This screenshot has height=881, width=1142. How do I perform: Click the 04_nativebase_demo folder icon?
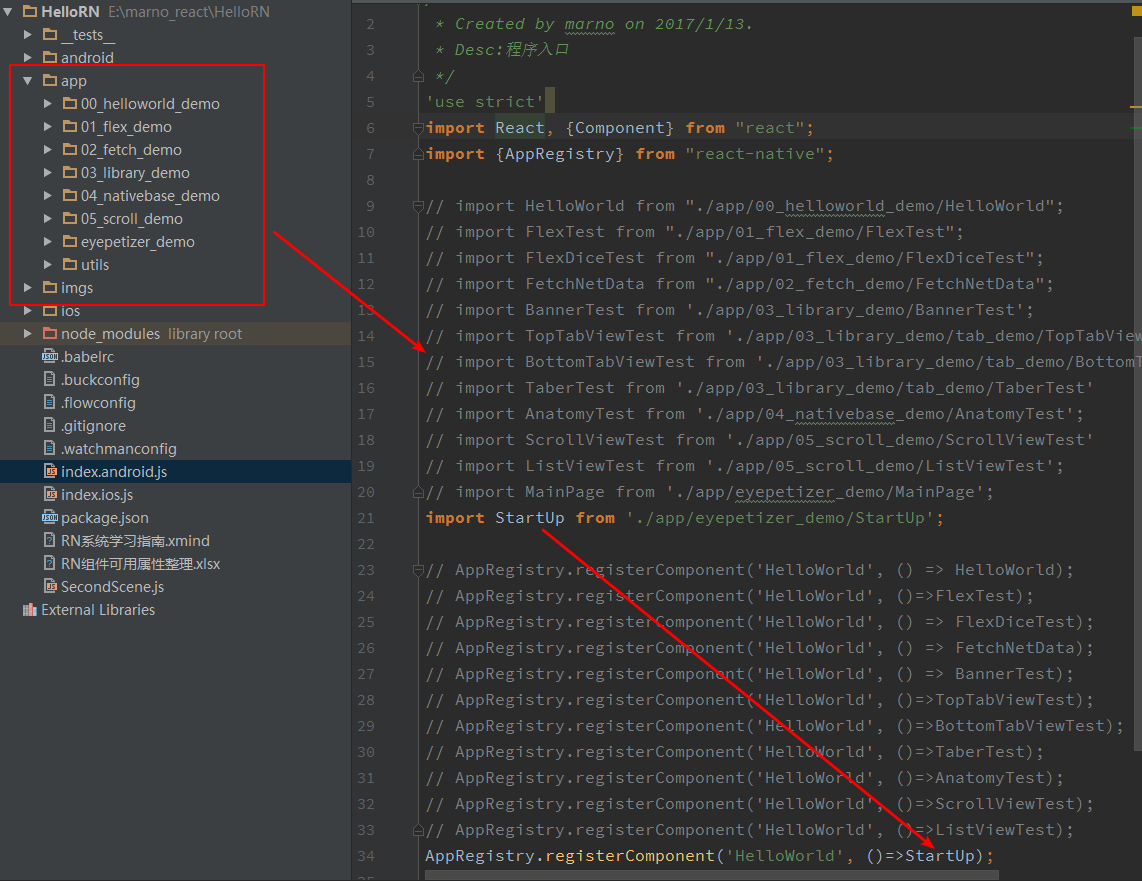click(x=70, y=195)
